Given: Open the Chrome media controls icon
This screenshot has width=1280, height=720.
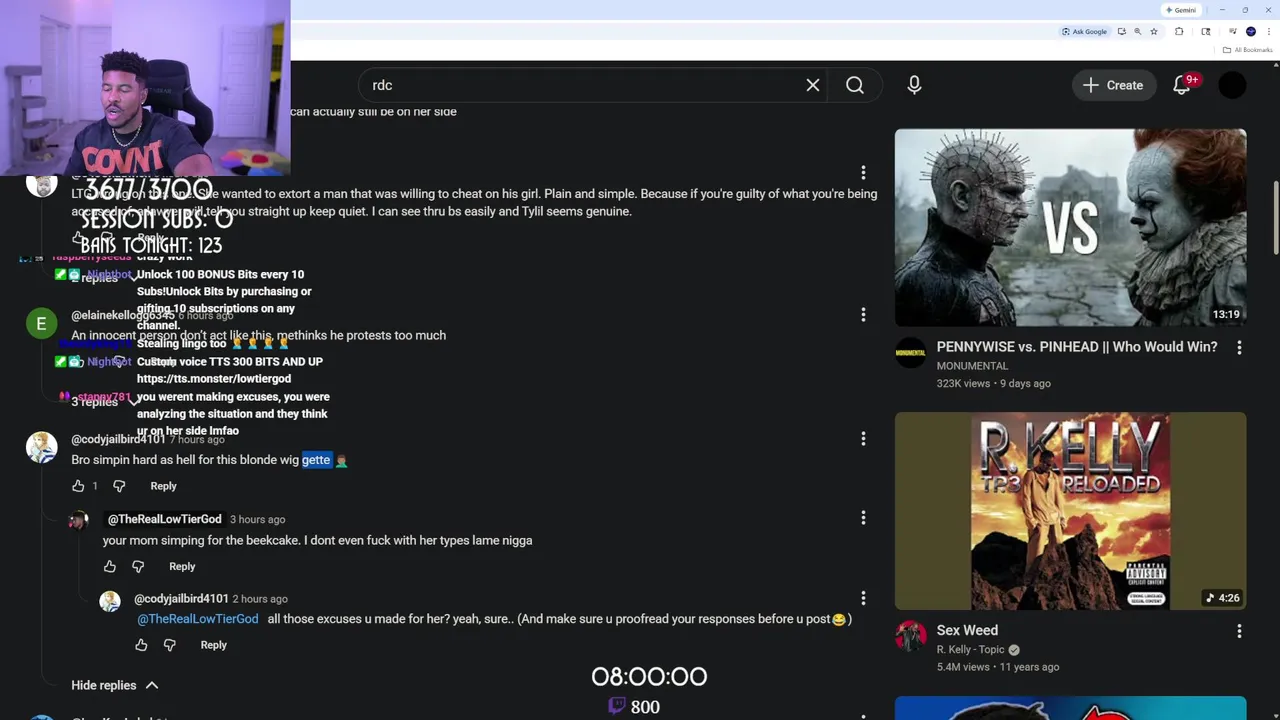Looking at the screenshot, I should click(x=1232, y=32).
